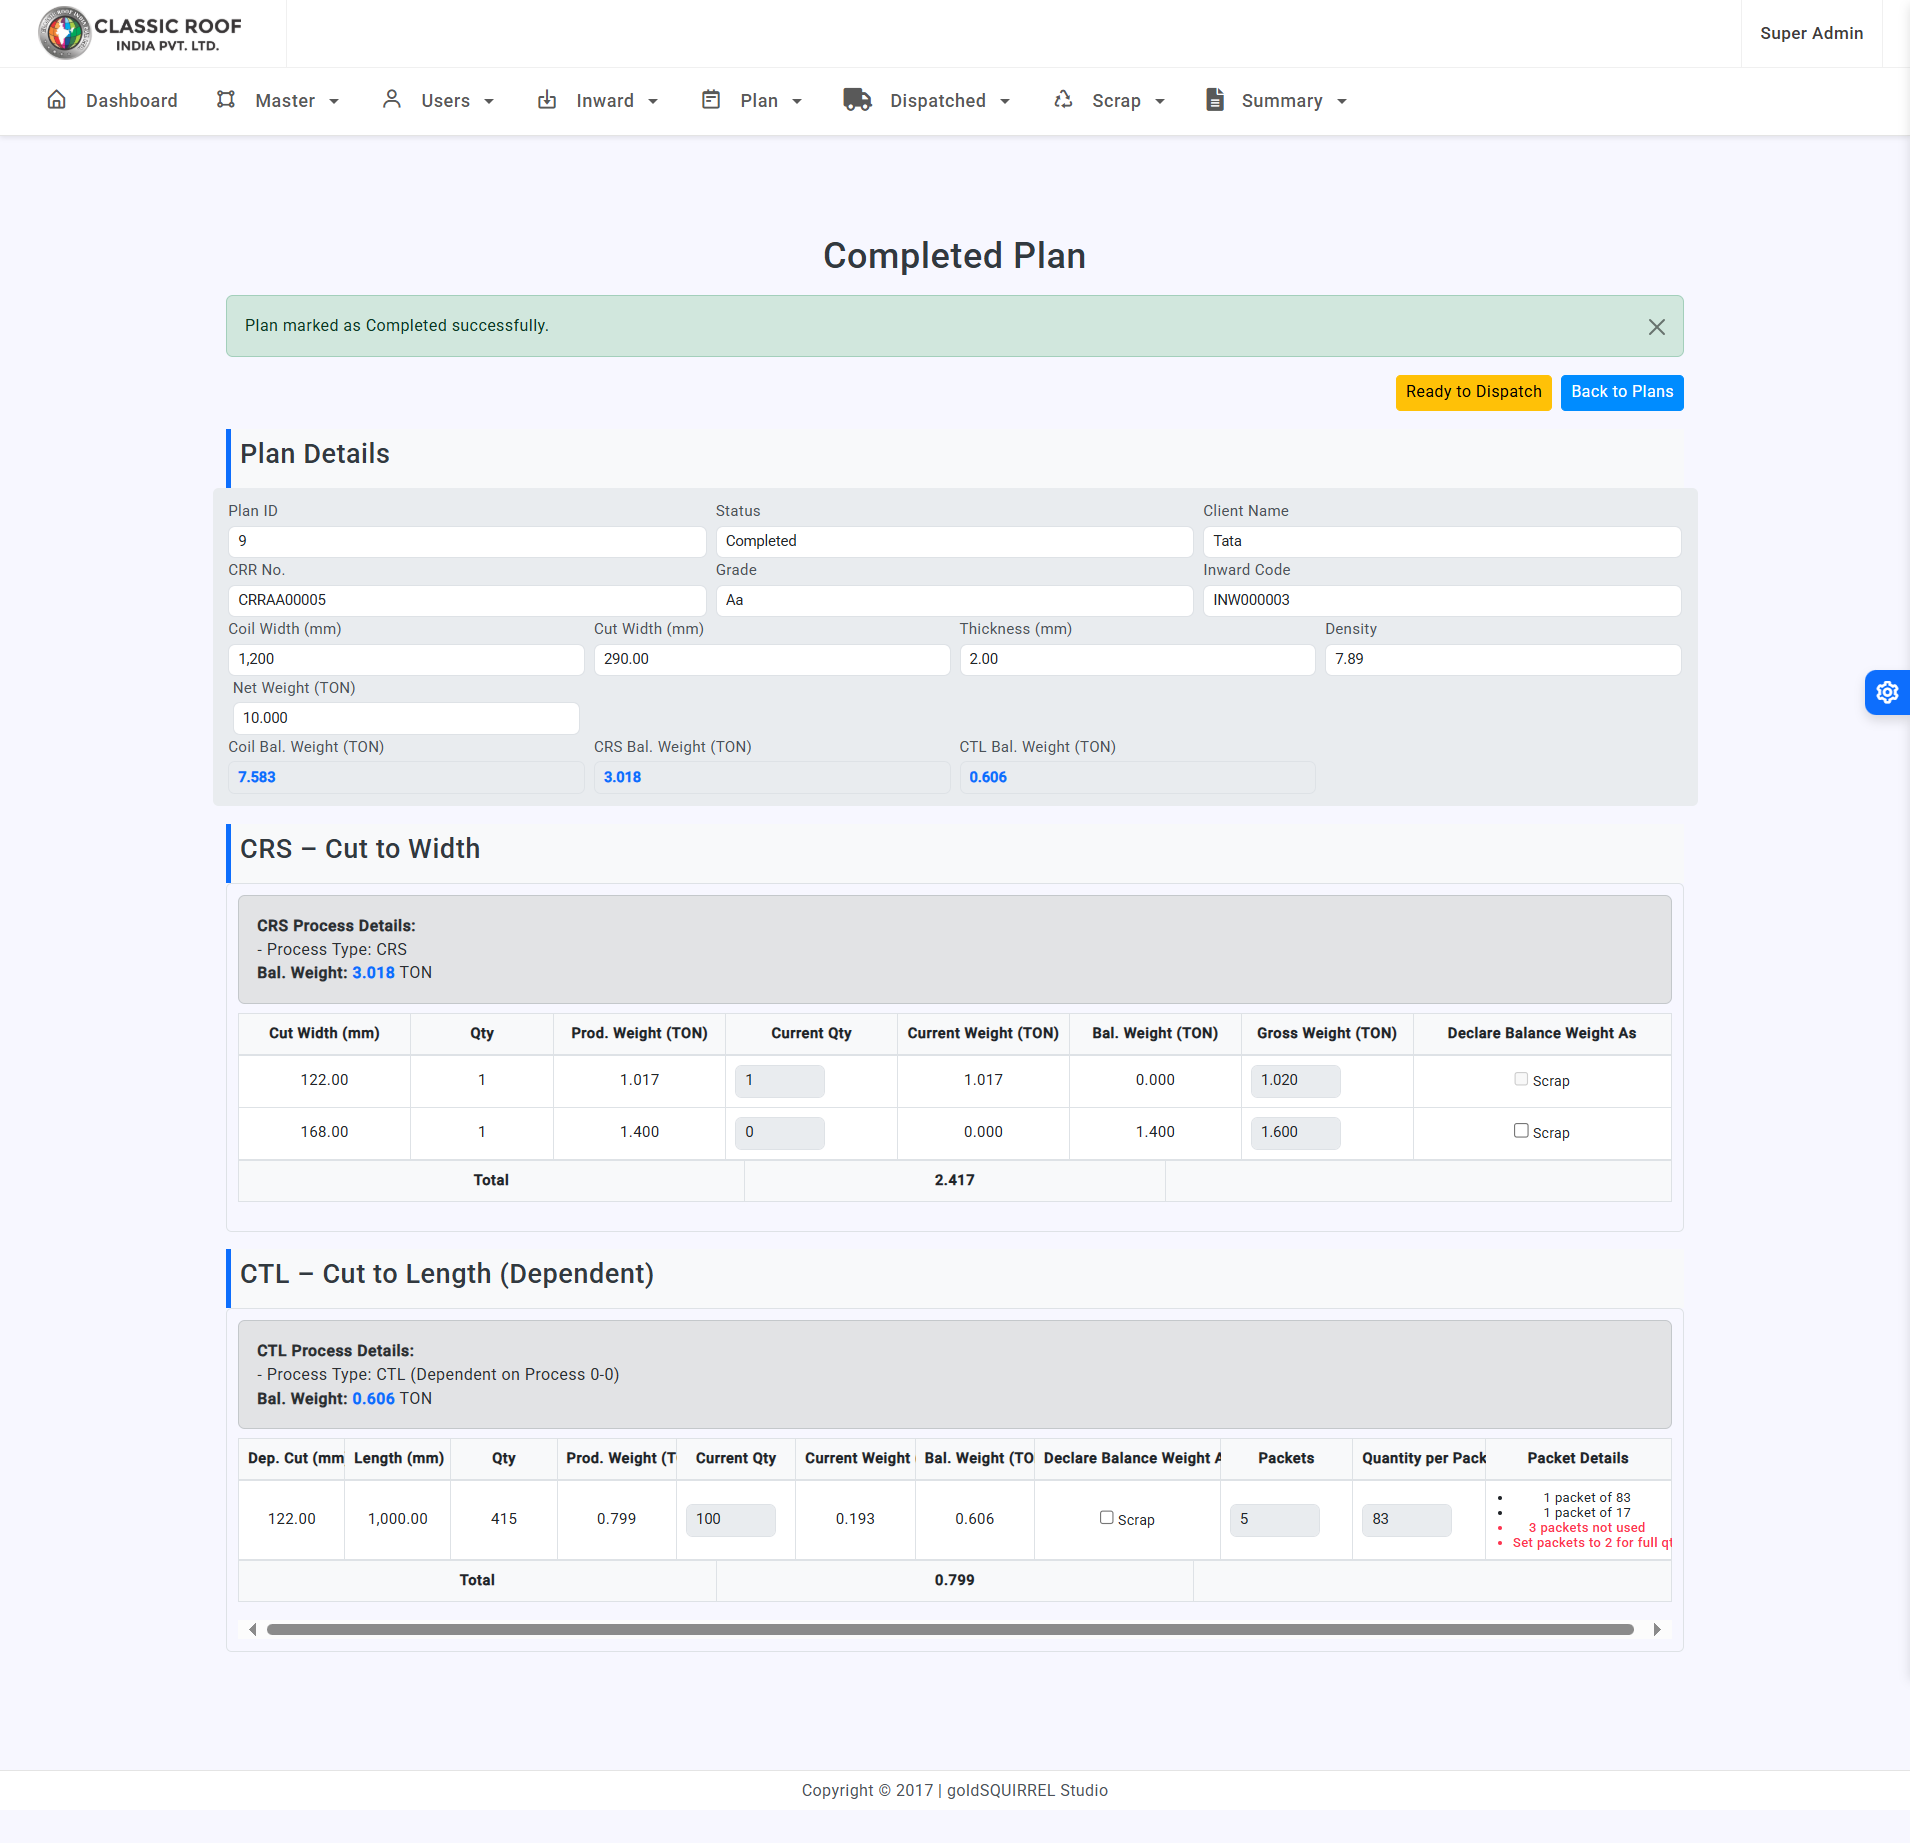
Task: Check Scrap for 168.00 CRS row
Action: [x=1521, y=1131]
